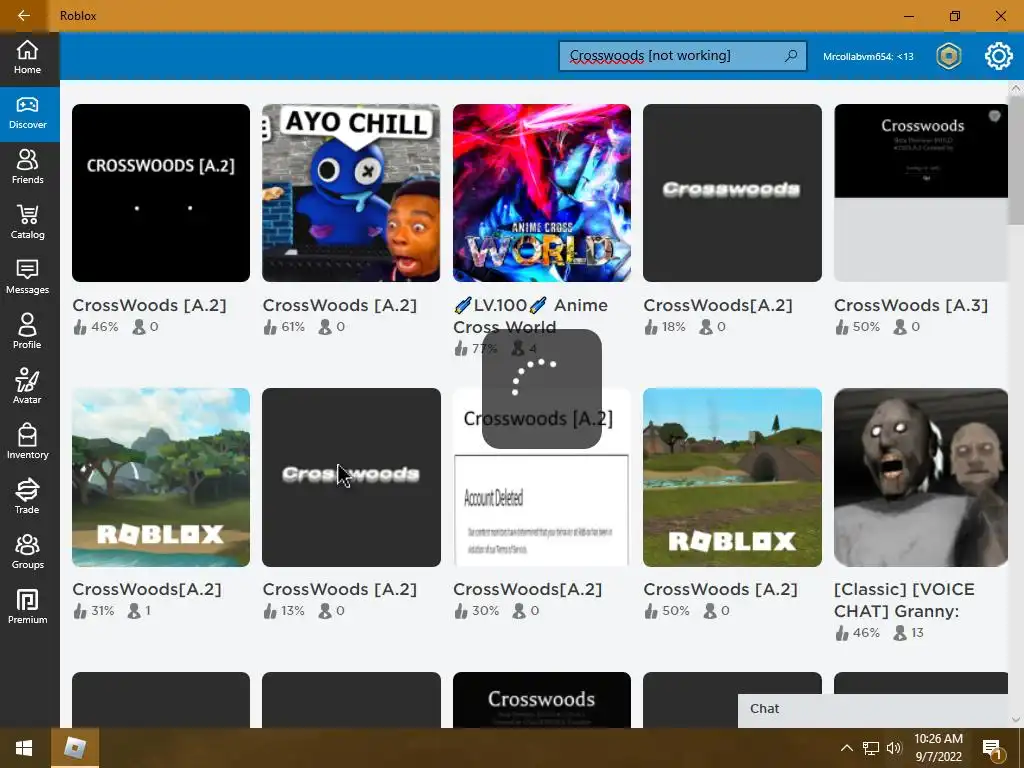The width and height of the screenshot is (1024, 768).
Task: Open the Anime Cross World thumbnail
Action: (542, 193)
